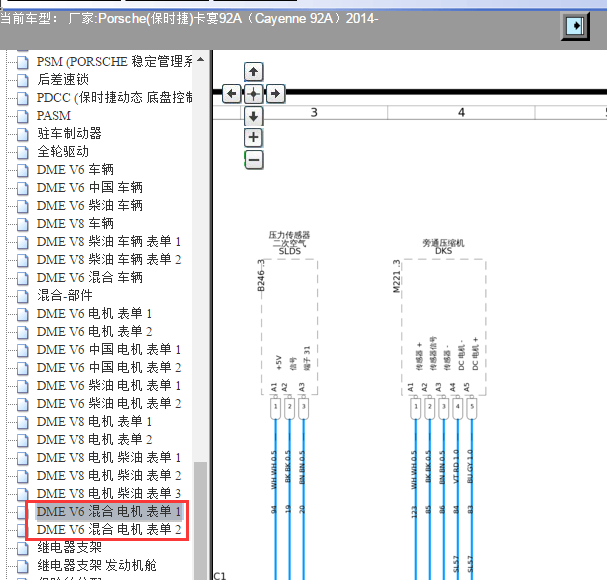
Task: Pan the diagram left with arrow button
Action: [x=231, y=94]
